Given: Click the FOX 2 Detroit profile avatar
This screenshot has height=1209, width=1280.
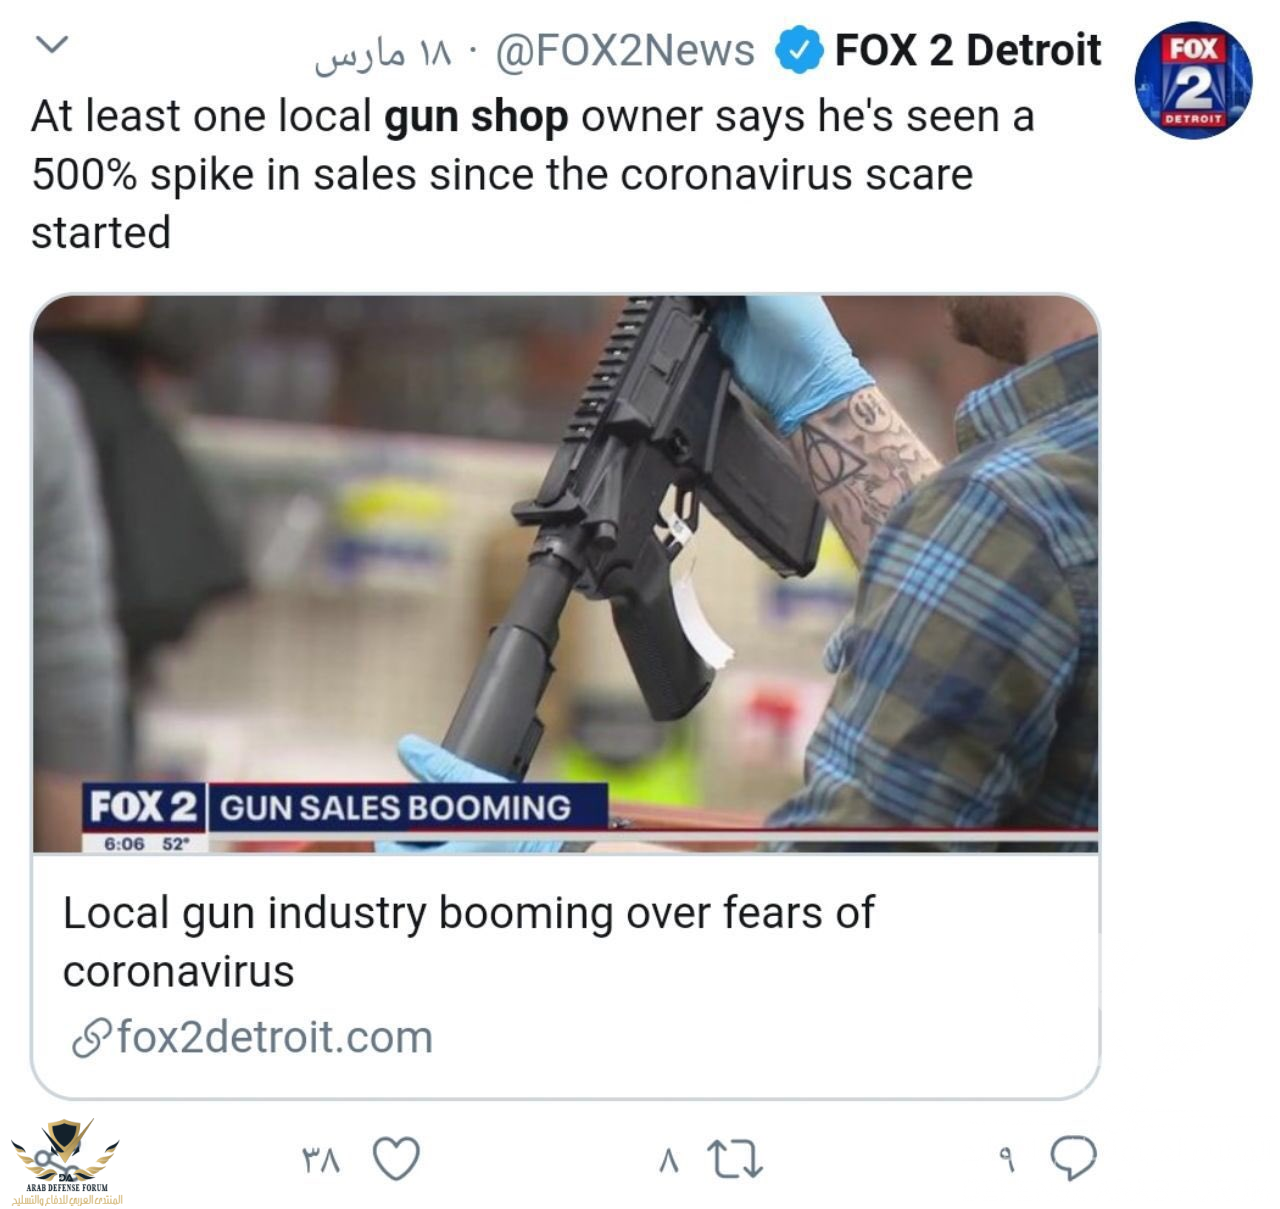Looking at the screenshot, I should click(x=1193, y=81).
